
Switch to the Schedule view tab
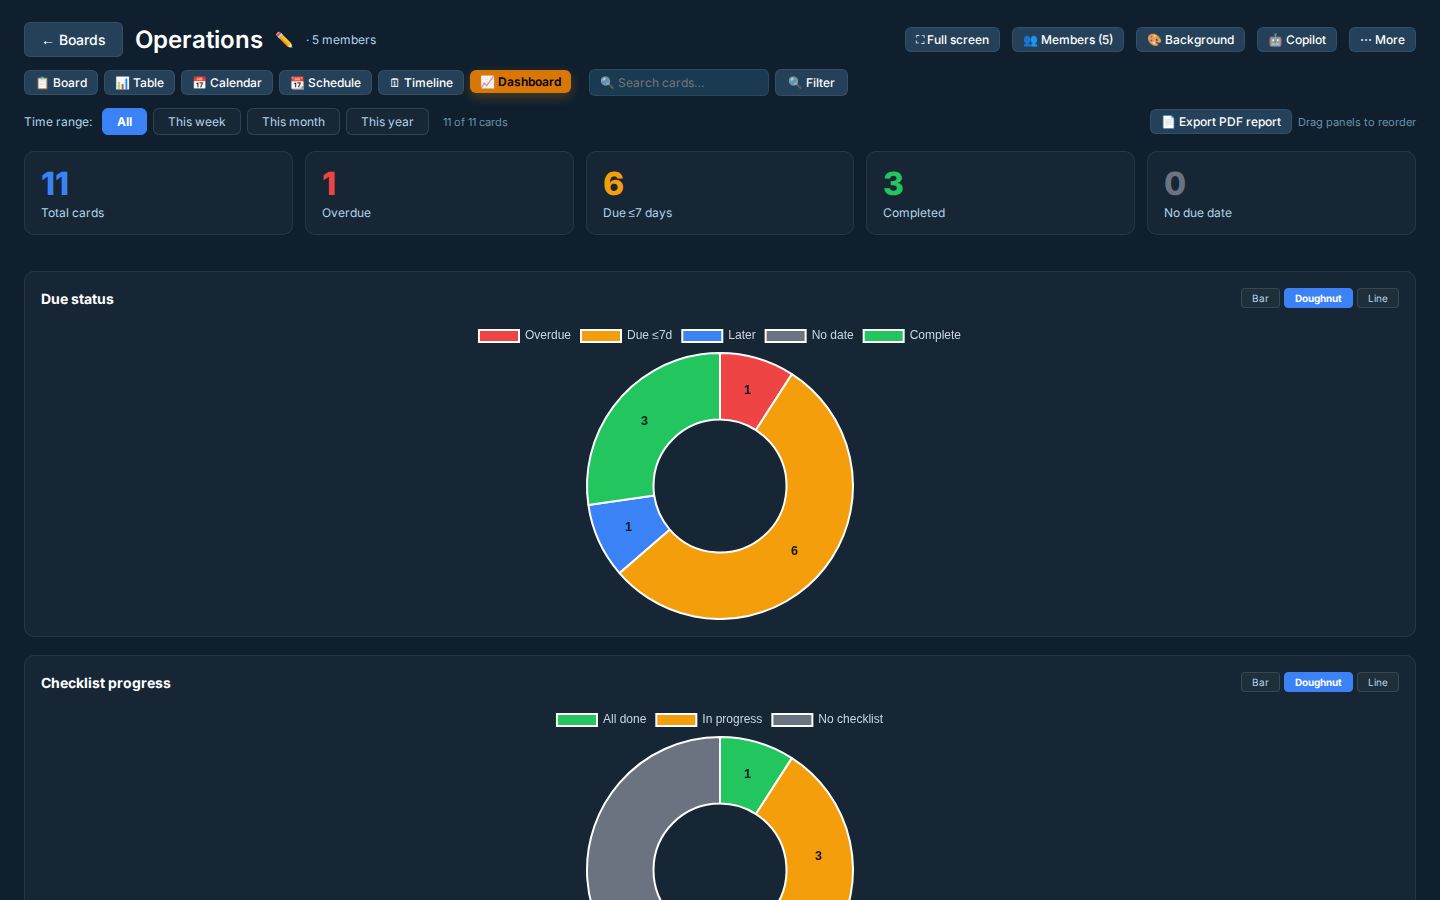[325, 83]
